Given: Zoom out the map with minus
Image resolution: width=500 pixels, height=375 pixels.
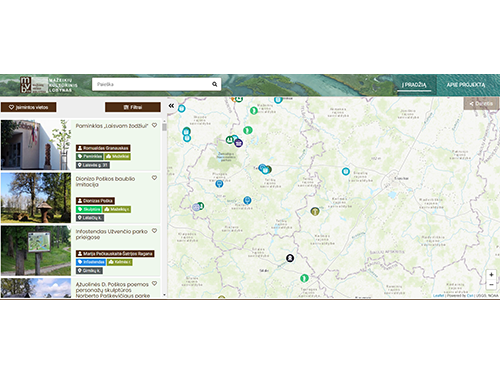Looking at the screenshot, I should click(491, 284).
